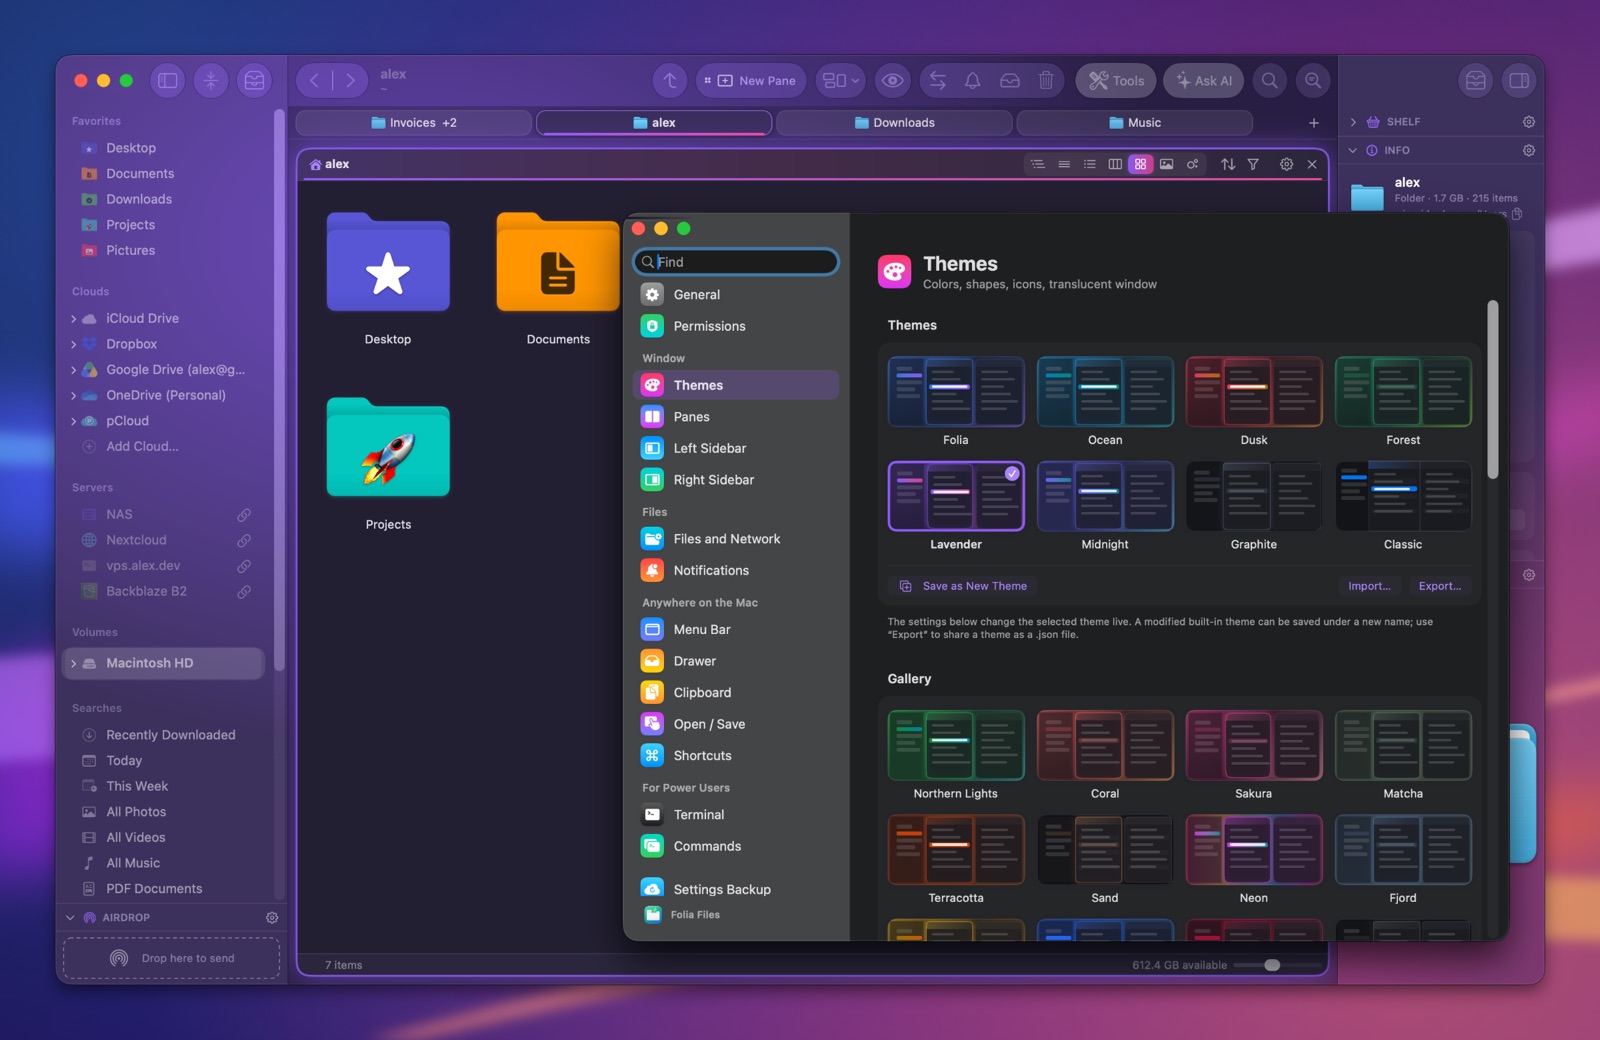
Task: Expand Macintosh HD volume
Action: tap(73, 664)
